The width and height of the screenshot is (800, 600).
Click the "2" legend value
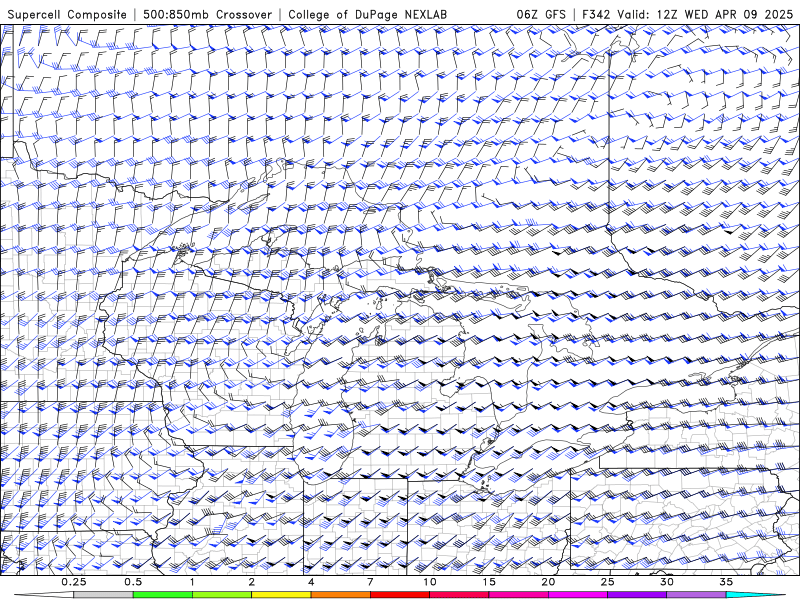[x=252, y=582]
